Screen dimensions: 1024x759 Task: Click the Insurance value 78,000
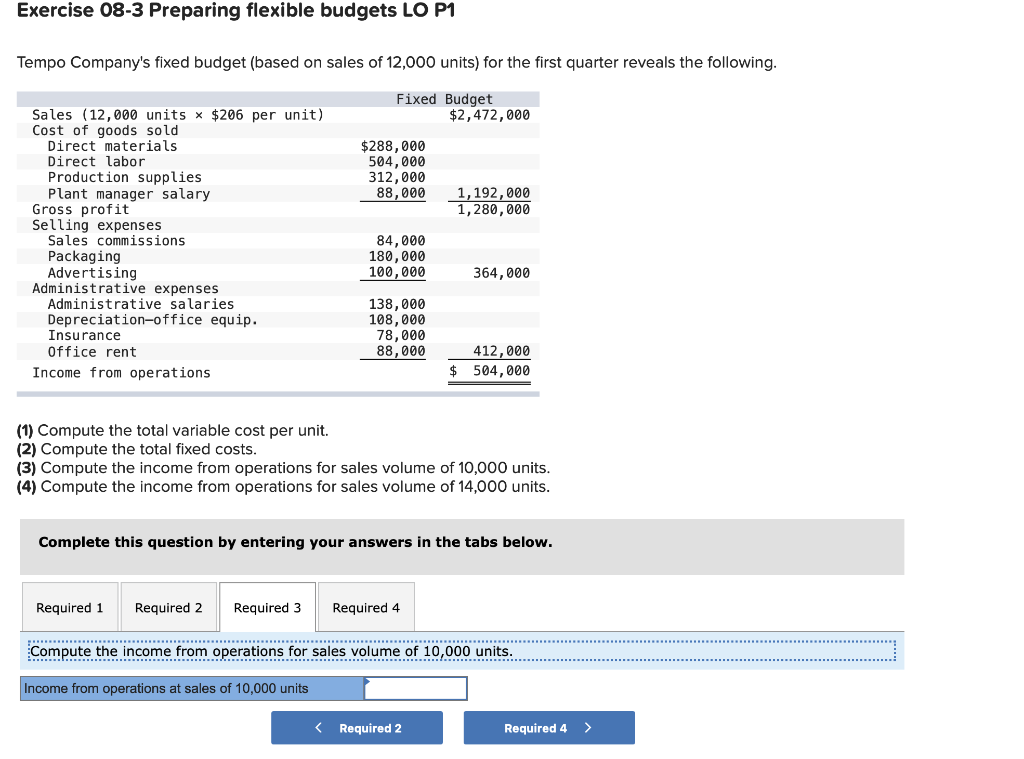401,336
